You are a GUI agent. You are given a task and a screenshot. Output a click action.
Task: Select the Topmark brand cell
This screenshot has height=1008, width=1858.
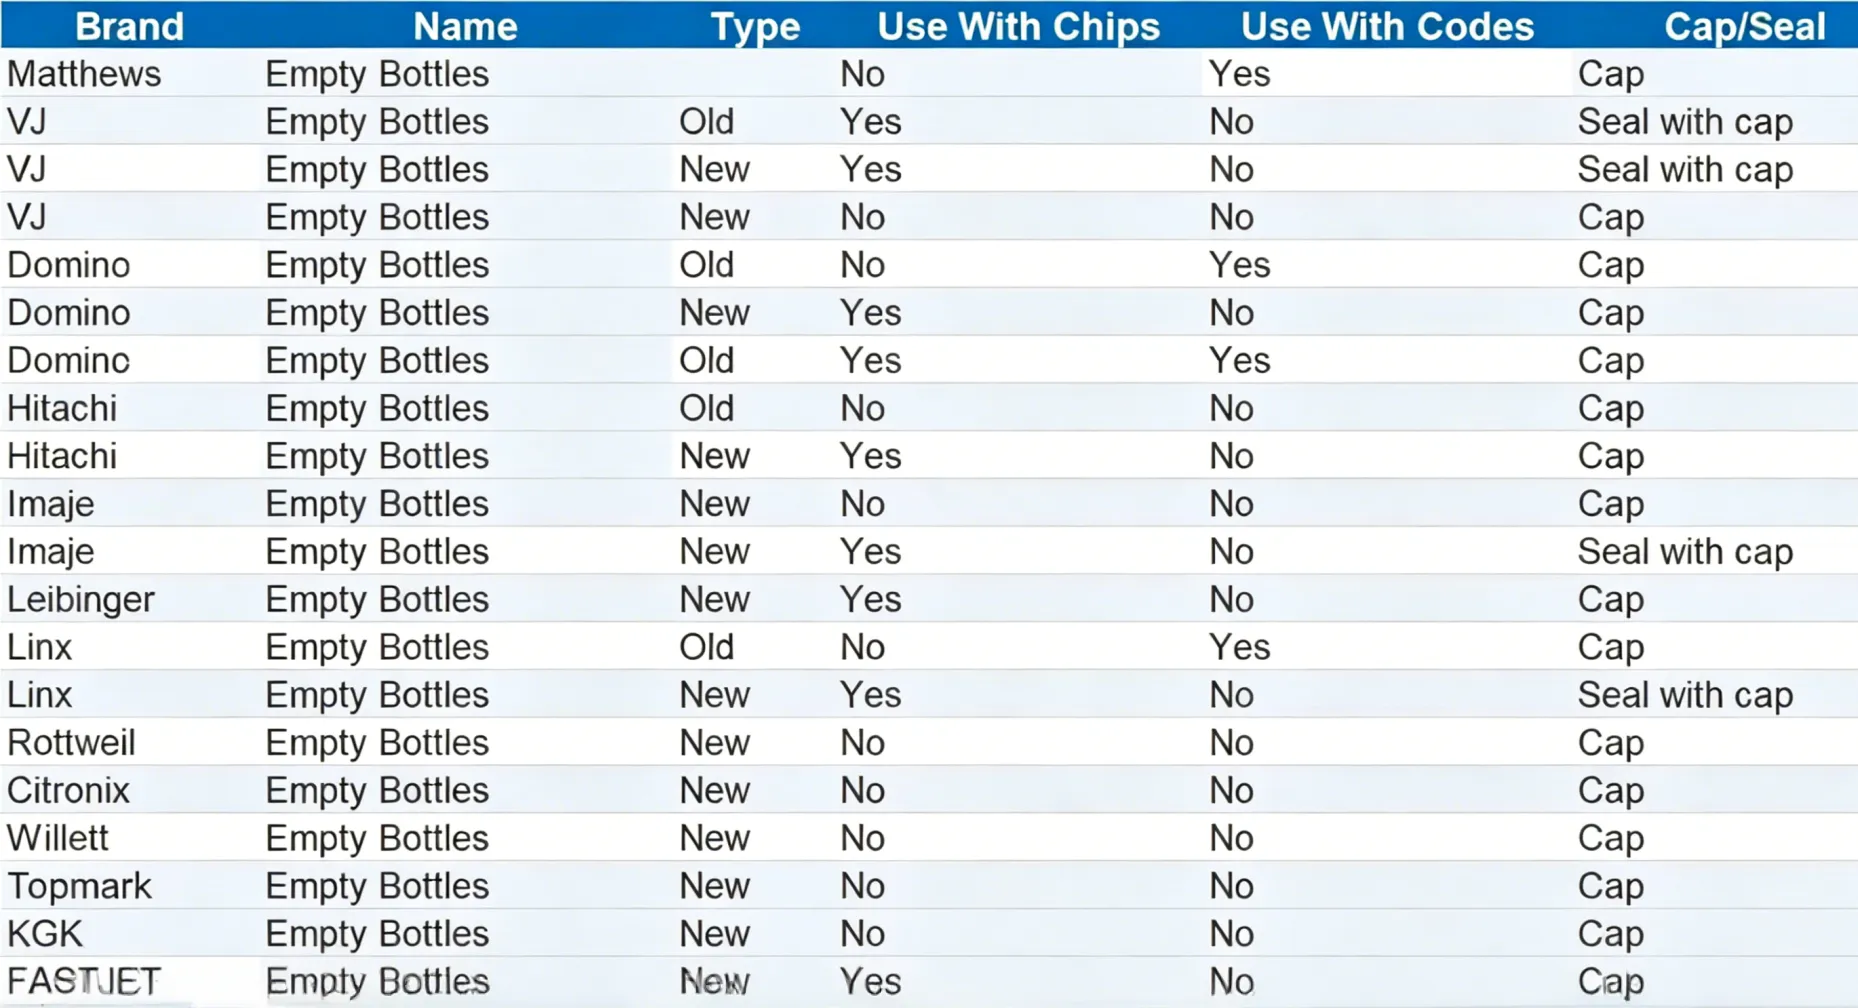[x=79, y=887]
